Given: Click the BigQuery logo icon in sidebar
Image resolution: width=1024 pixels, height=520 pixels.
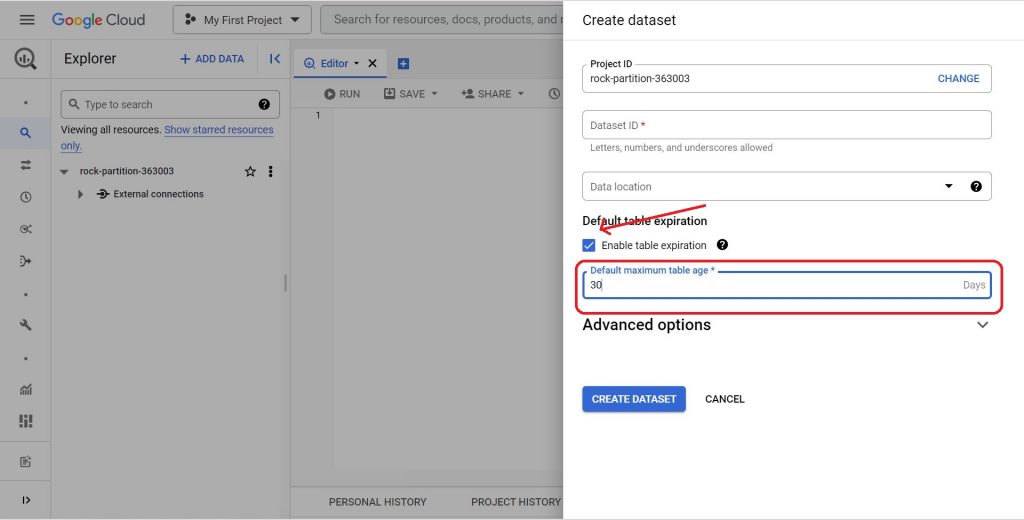Looking at the screenshot, I should pyautogui.click(x=25, y=59).
